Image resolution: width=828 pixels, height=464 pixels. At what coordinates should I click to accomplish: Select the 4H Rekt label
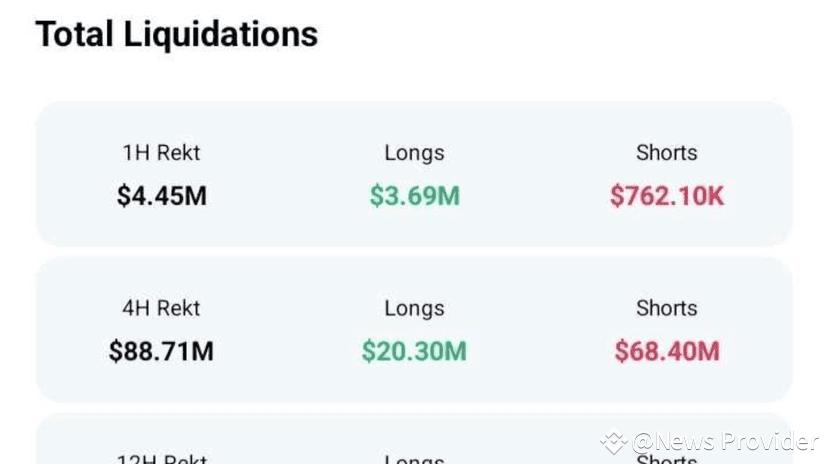[x=161, y=309]
